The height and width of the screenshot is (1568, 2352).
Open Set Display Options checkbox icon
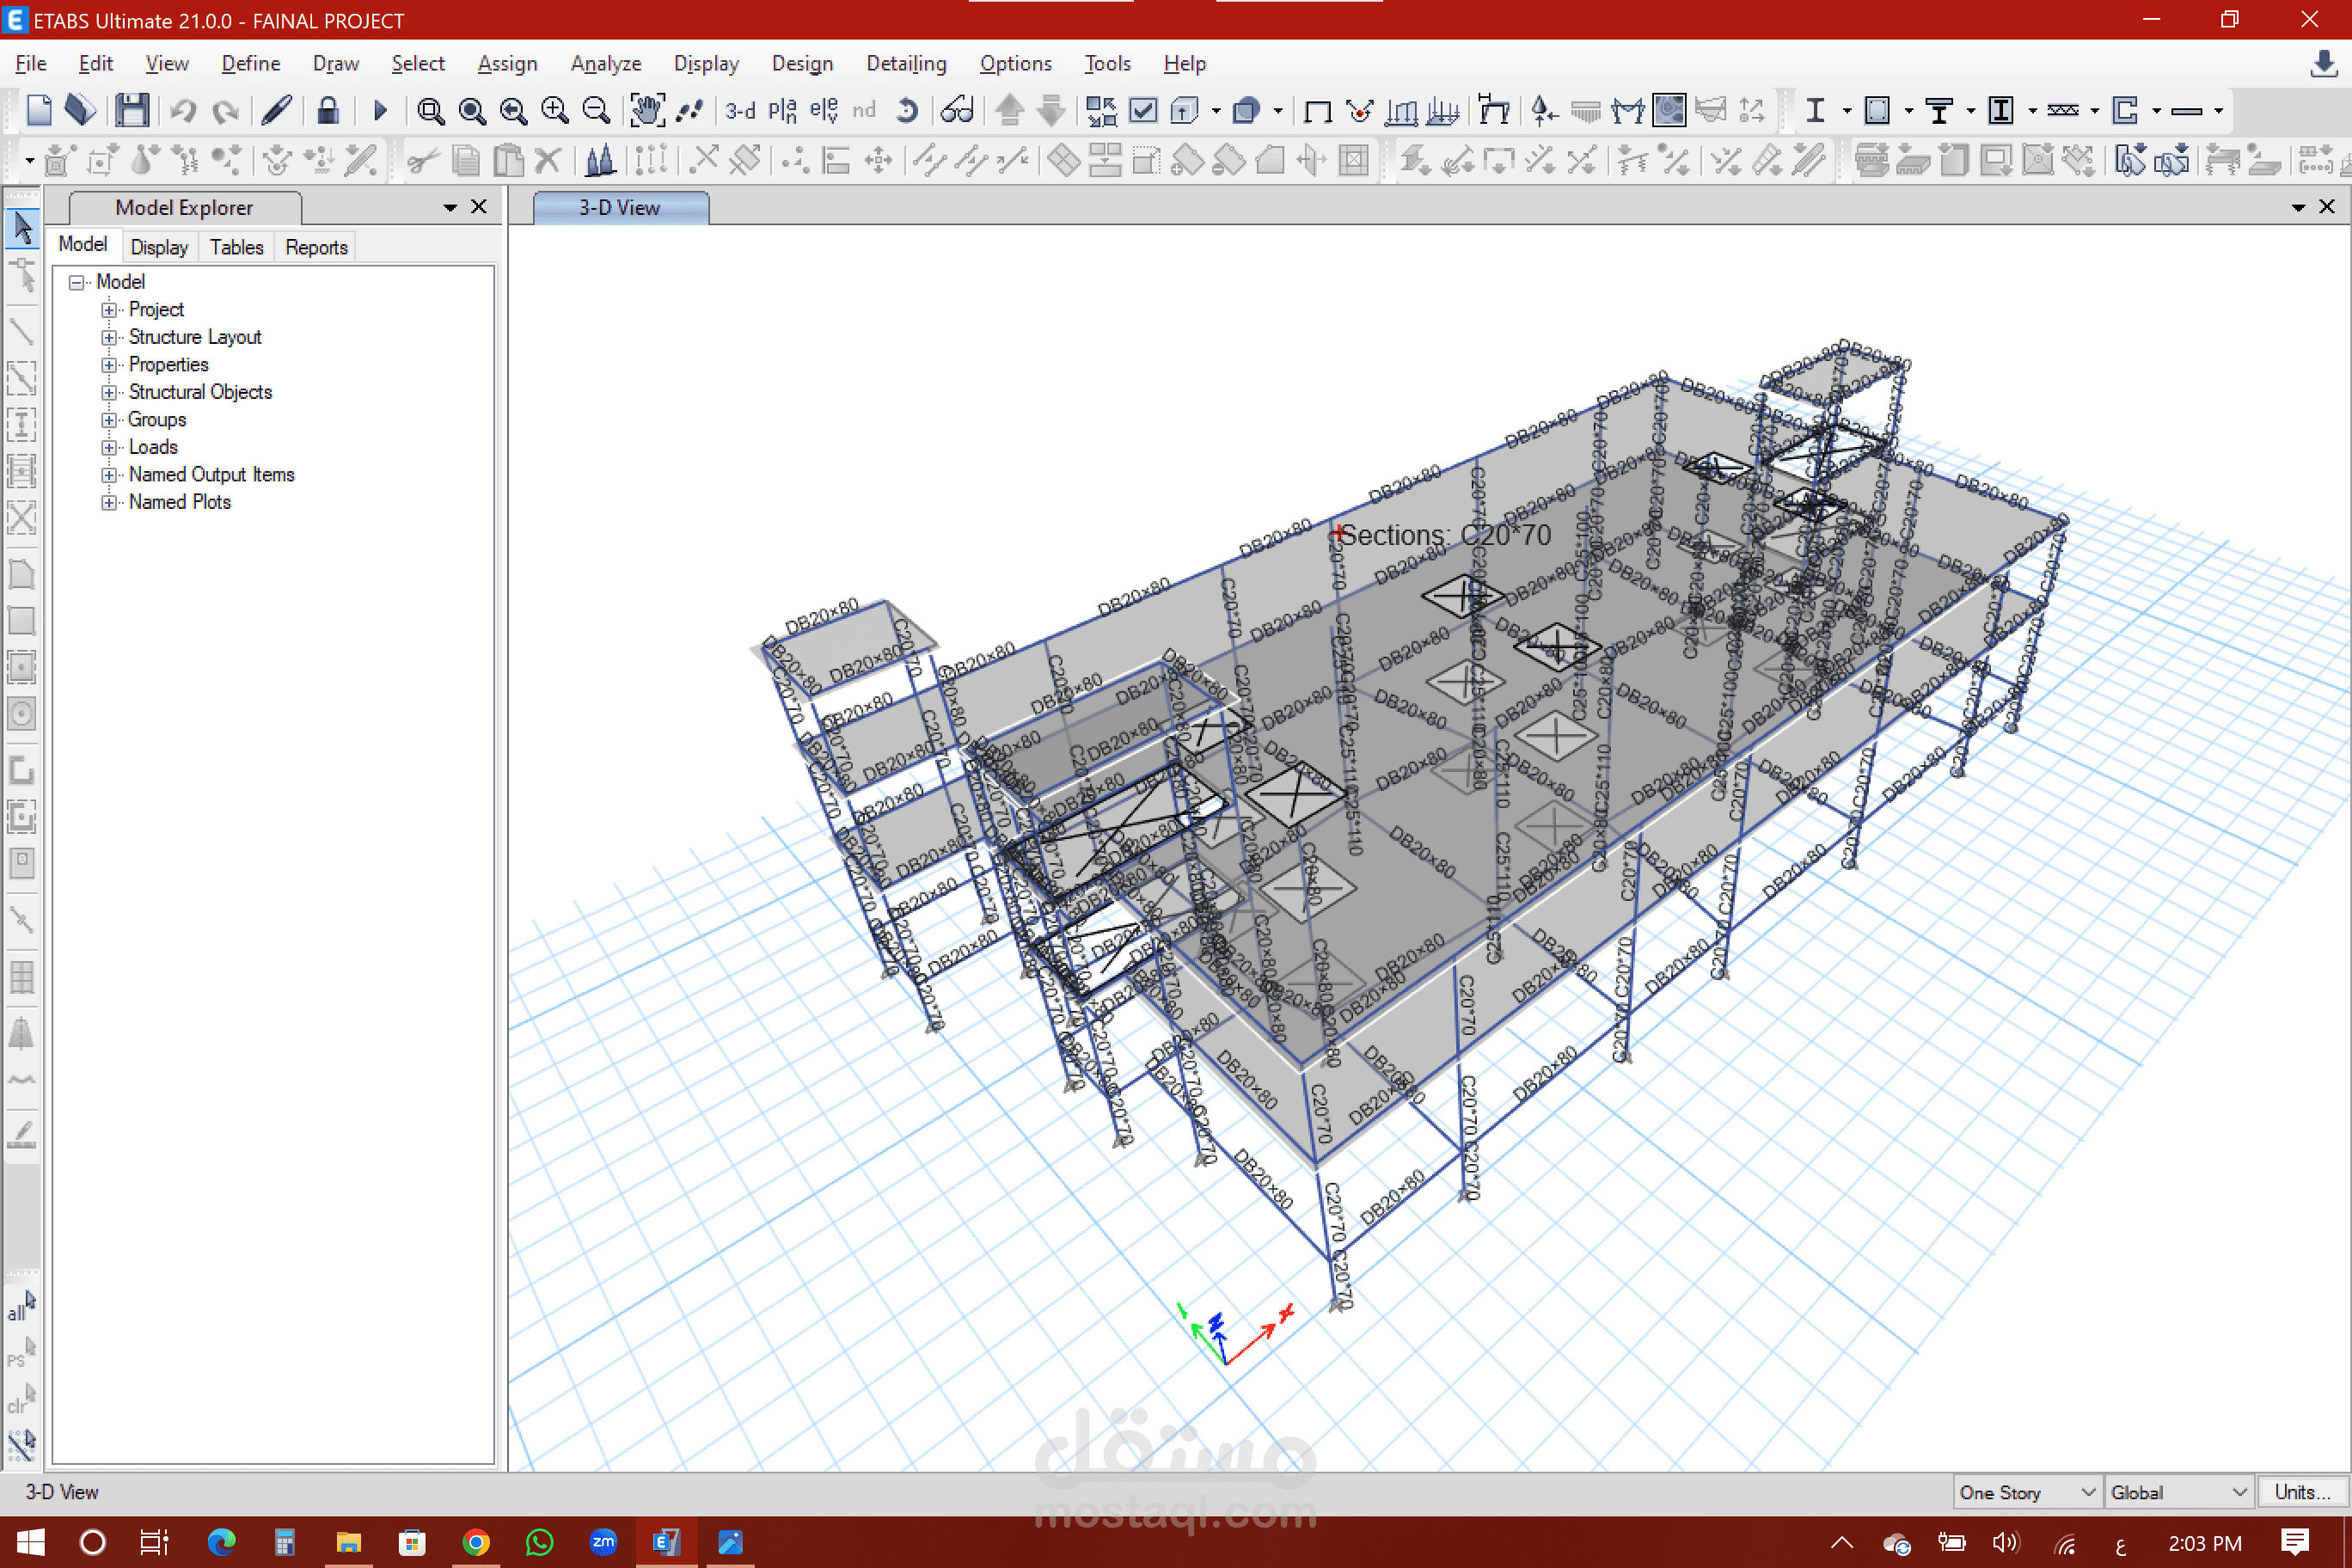1142,110
